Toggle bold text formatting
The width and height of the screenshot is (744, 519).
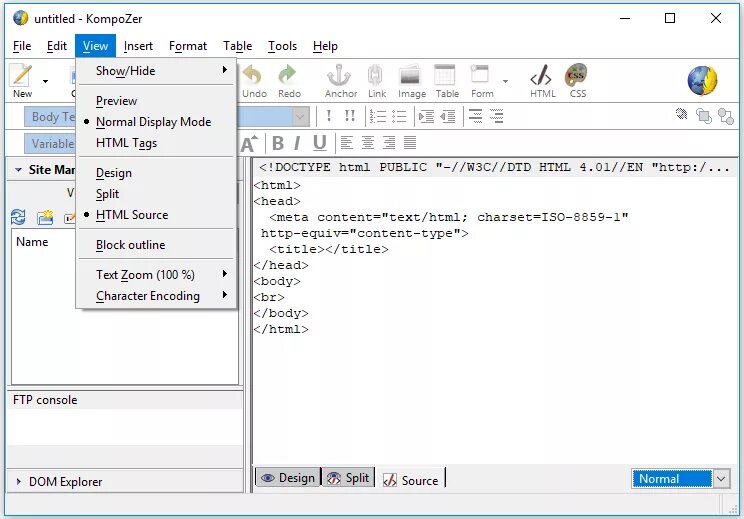tap(278, 143)
